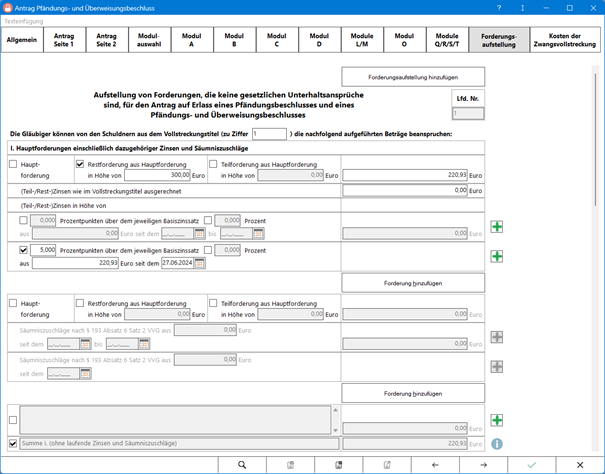Enable the first Teilforderung aus Hauptforderung checkbox
The height and width of the screenshot is (474, 605).
(x=213, y=163)
